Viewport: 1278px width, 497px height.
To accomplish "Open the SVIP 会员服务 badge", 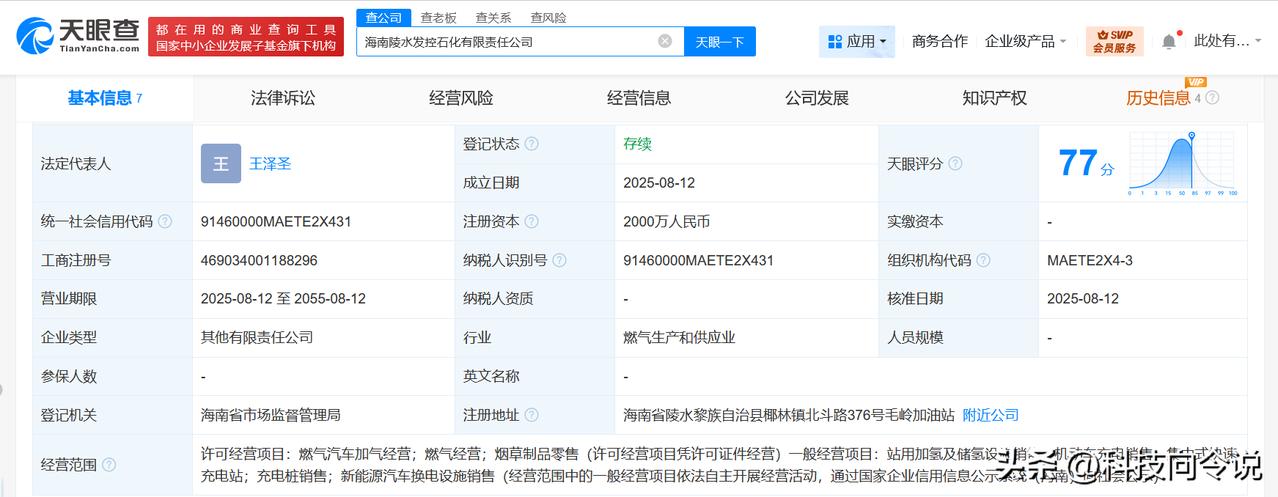I will pos(1114,41).
